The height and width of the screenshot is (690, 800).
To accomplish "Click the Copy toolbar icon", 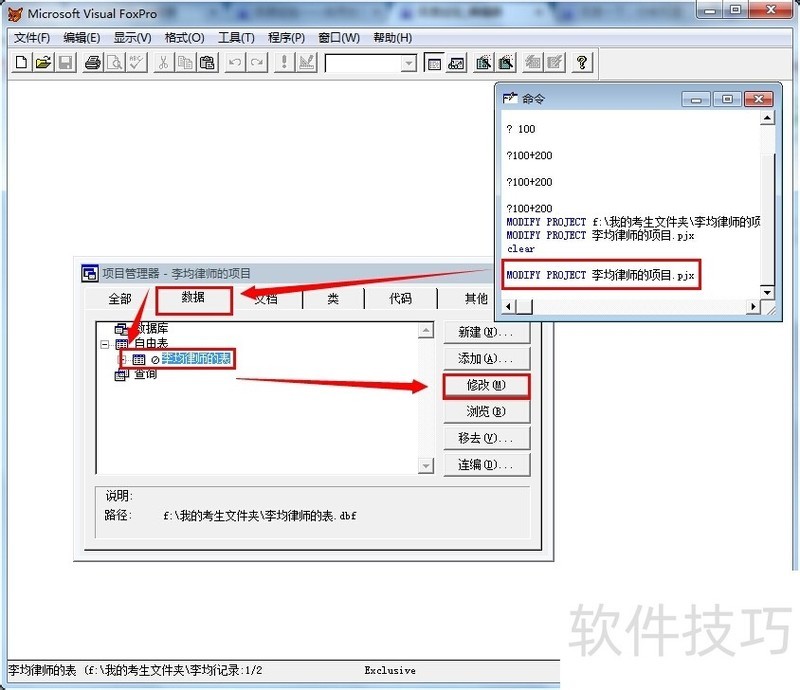I will tap(185, 62).
